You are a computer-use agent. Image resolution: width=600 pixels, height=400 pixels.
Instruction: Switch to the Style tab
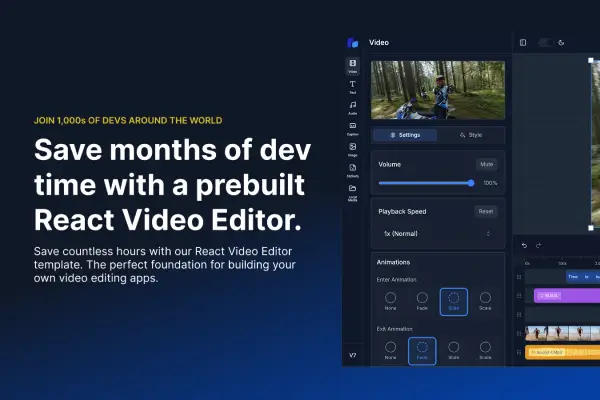pyautogui.click(x=471, y=135)
